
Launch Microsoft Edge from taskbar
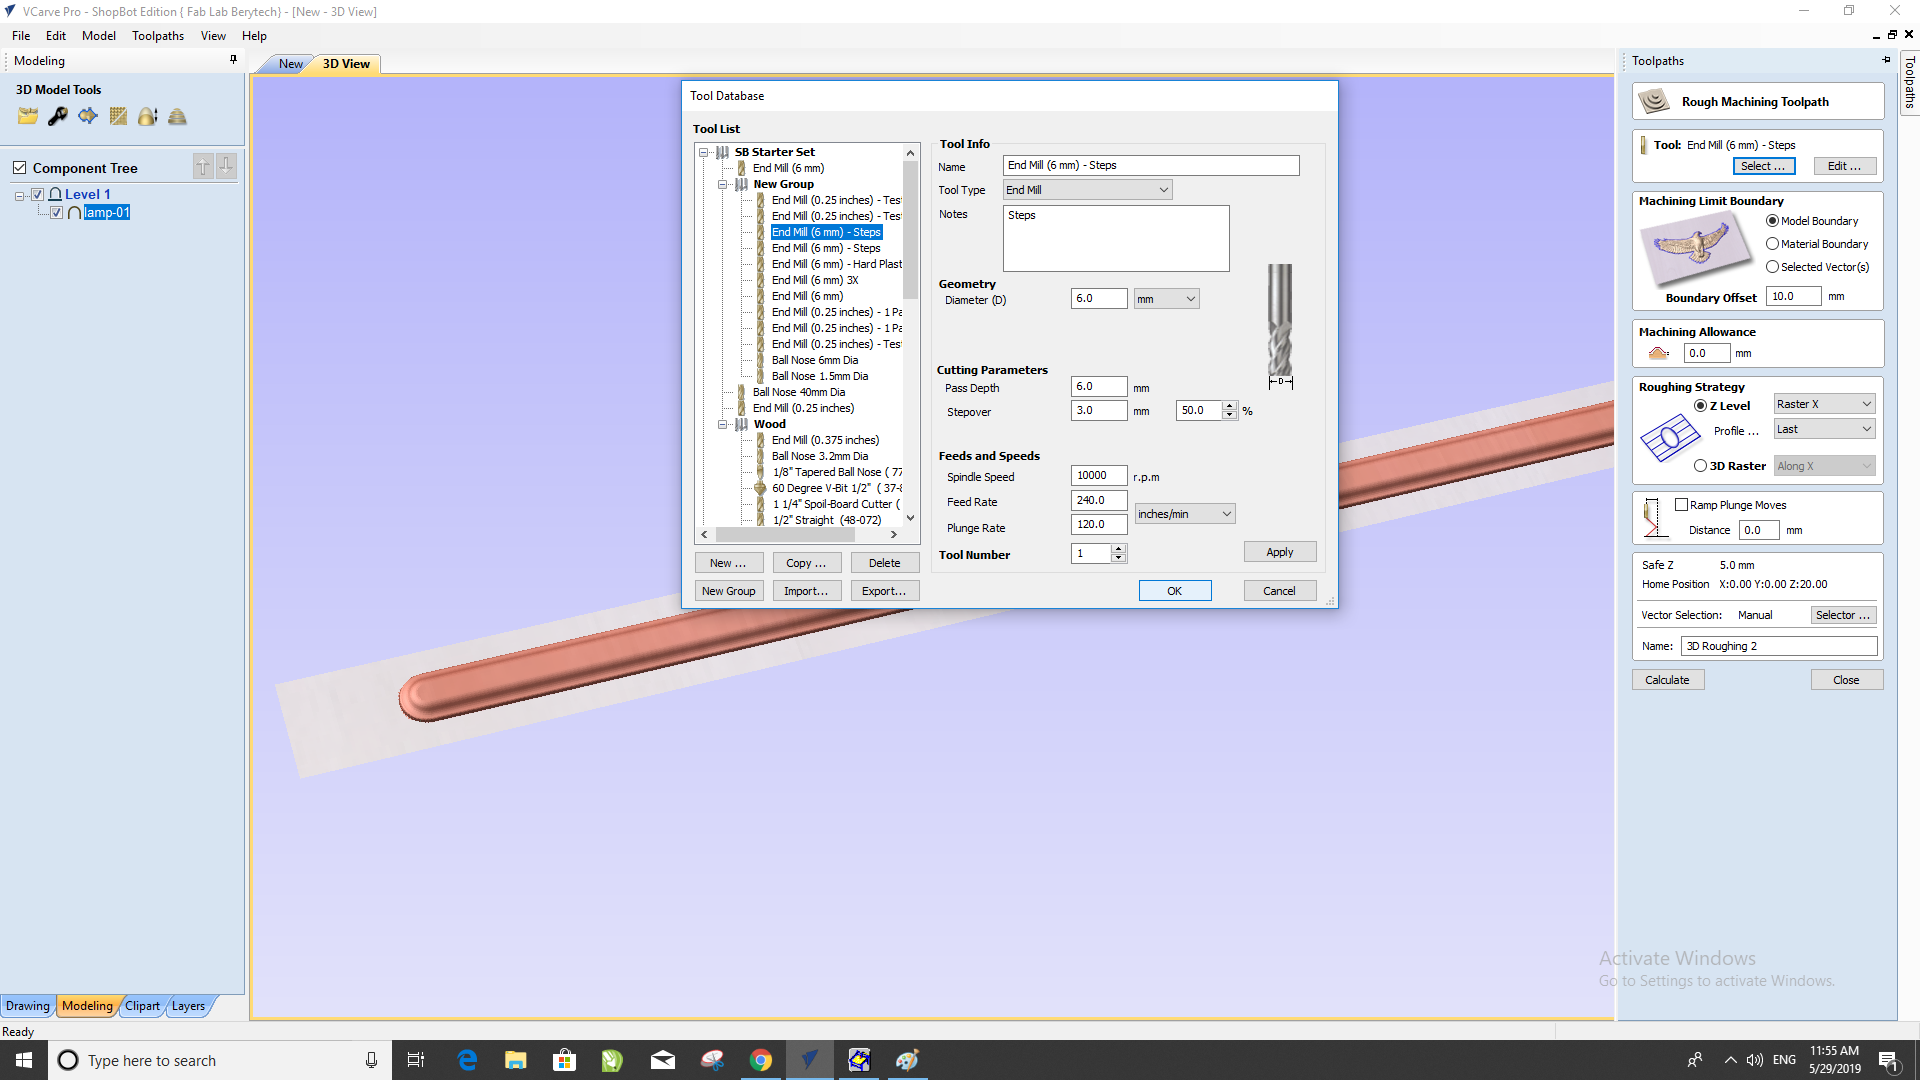[467, 1060]
